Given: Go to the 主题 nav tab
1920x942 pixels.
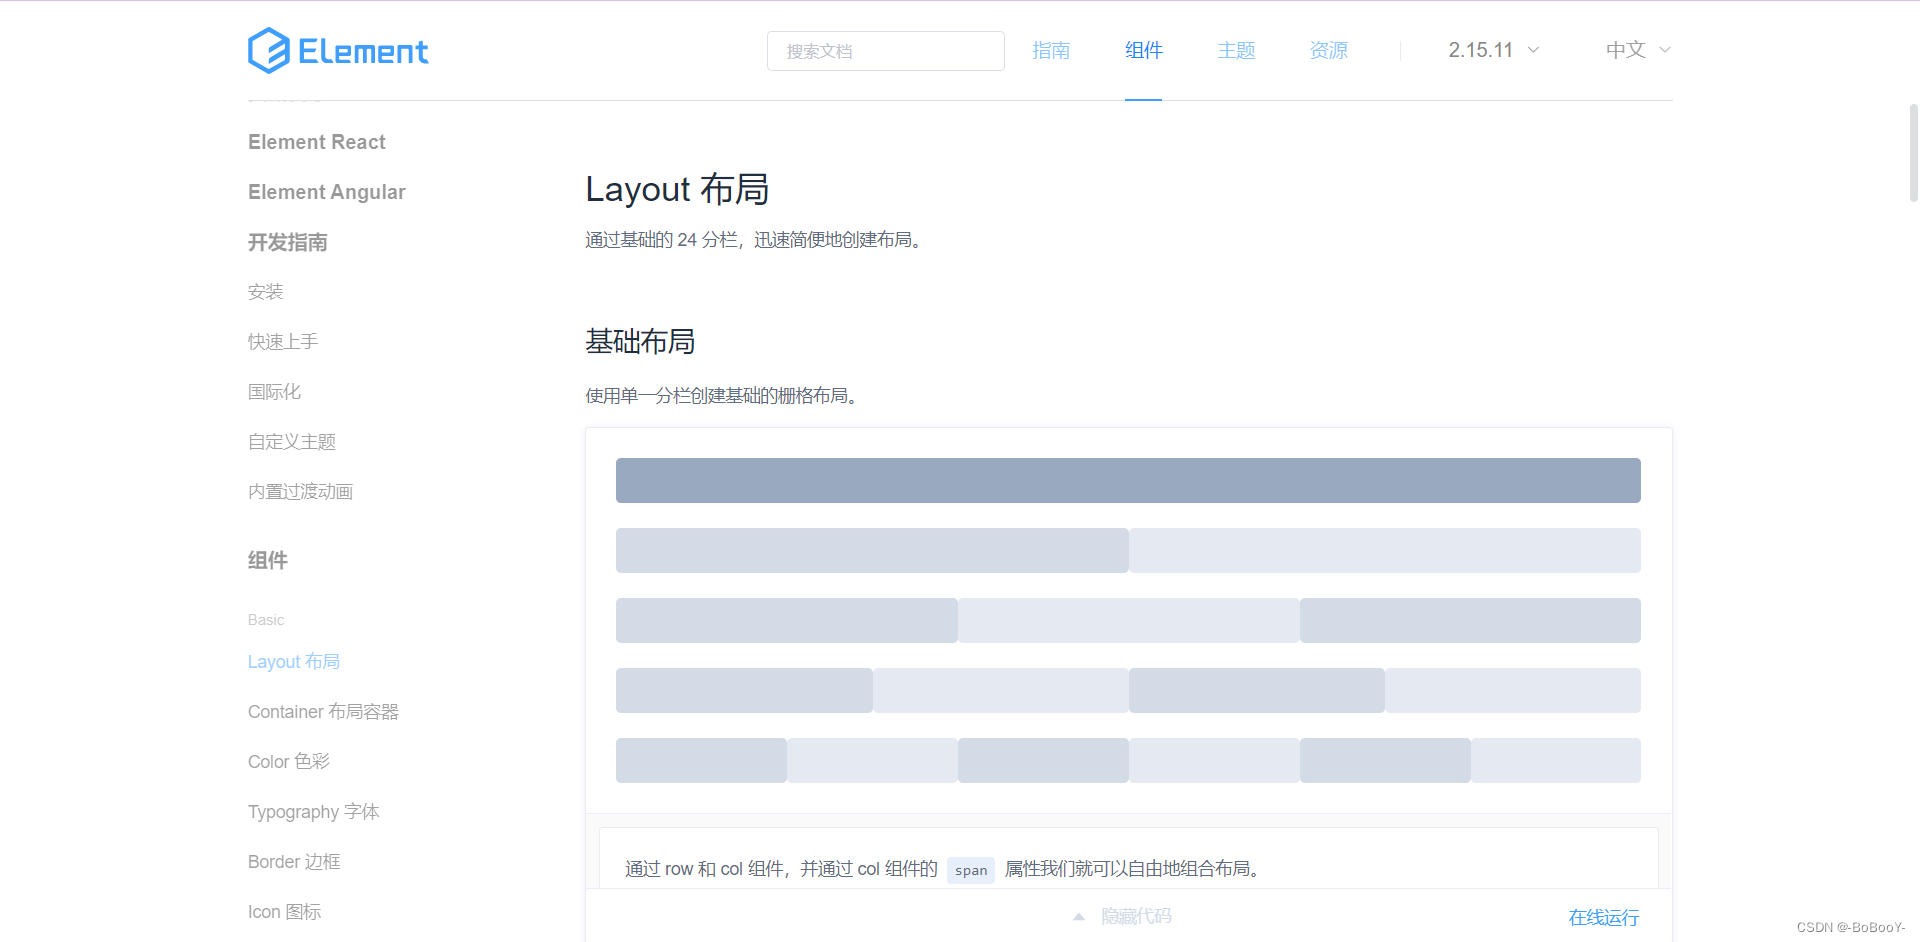Looking at the screenshot, I should [1236, 50].
